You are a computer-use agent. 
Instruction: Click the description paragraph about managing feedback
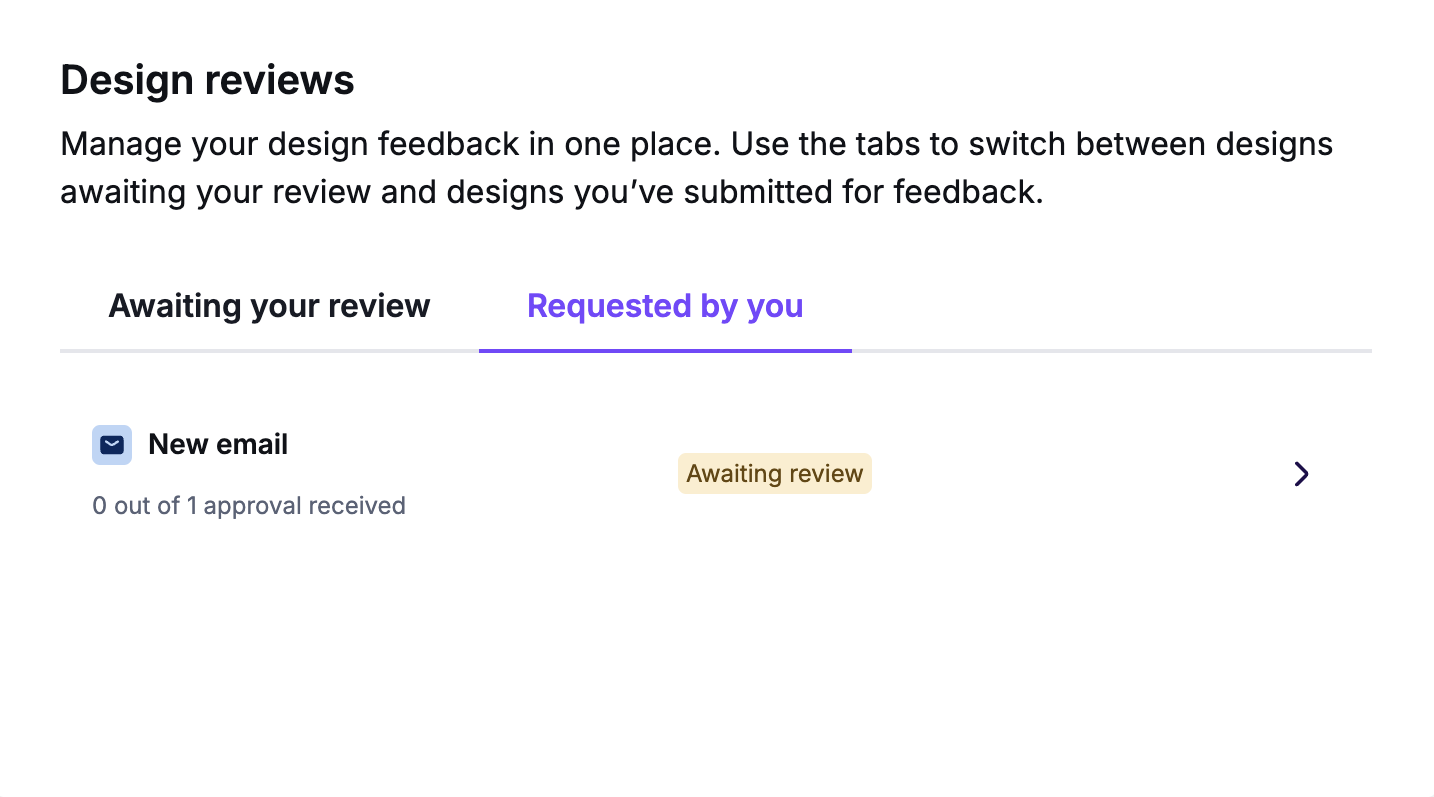697,168
